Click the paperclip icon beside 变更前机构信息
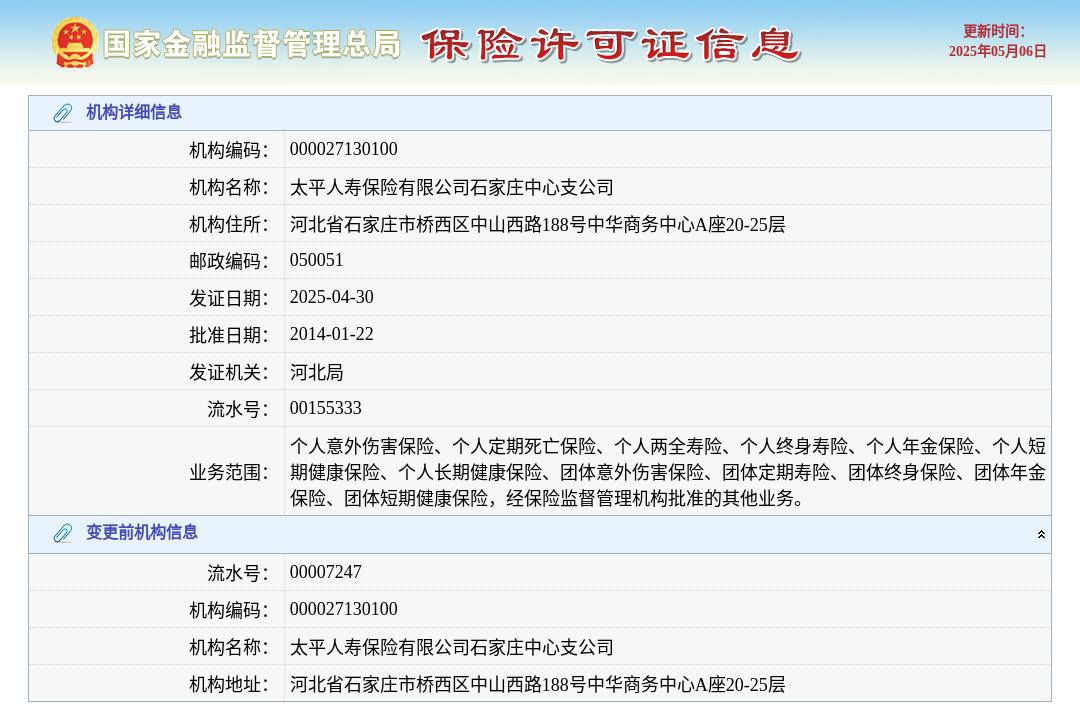This screenshot has width=1080, height=716. pos(63,533)
